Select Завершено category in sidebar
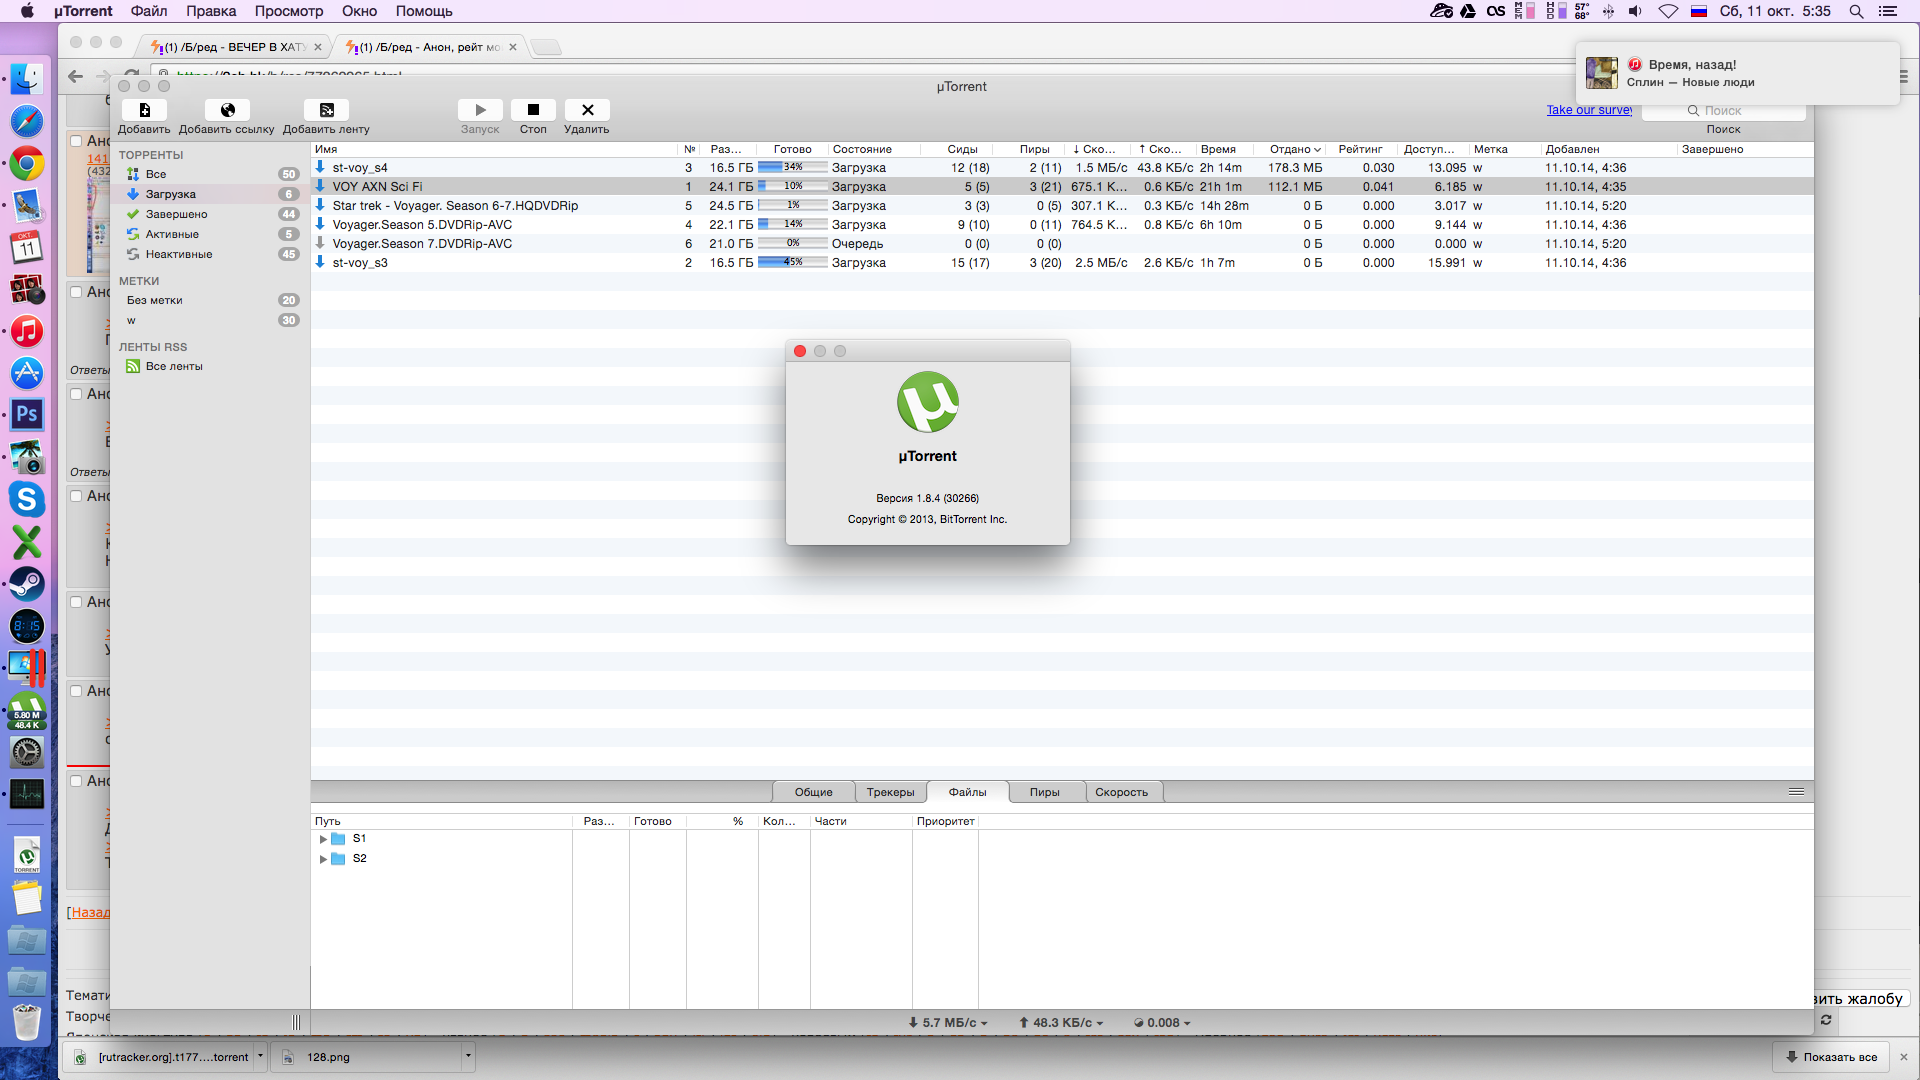 click(211, 214)
